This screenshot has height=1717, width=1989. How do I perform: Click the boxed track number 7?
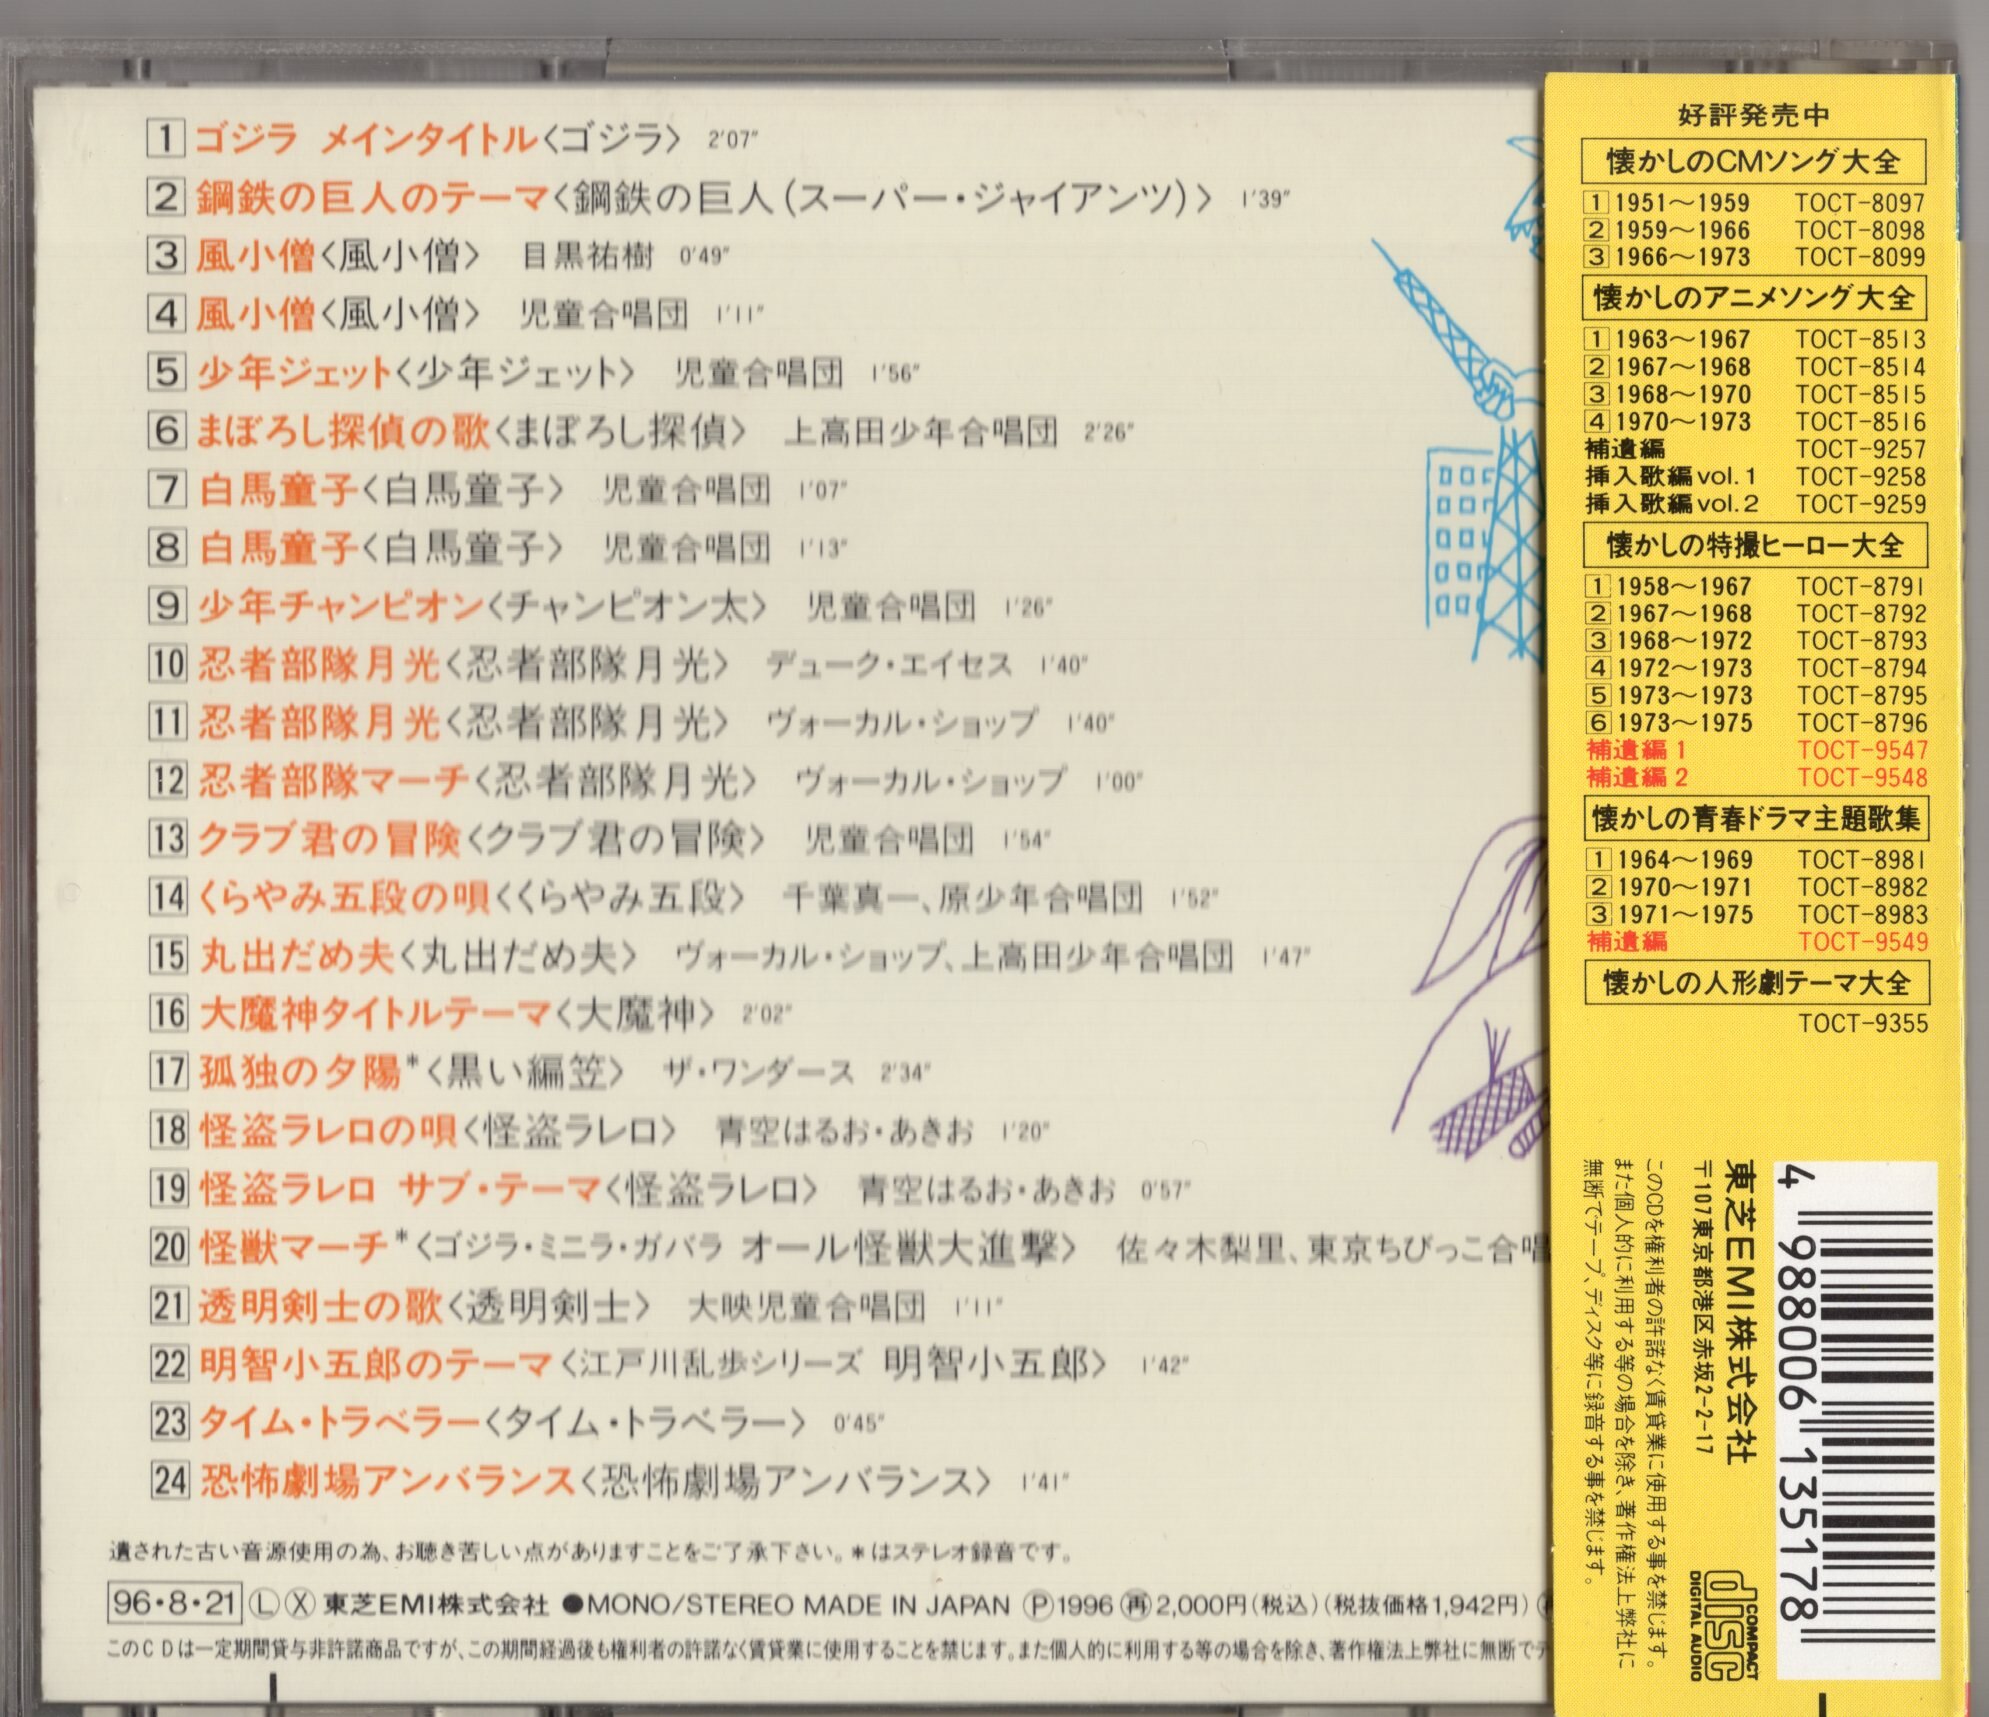168,489
